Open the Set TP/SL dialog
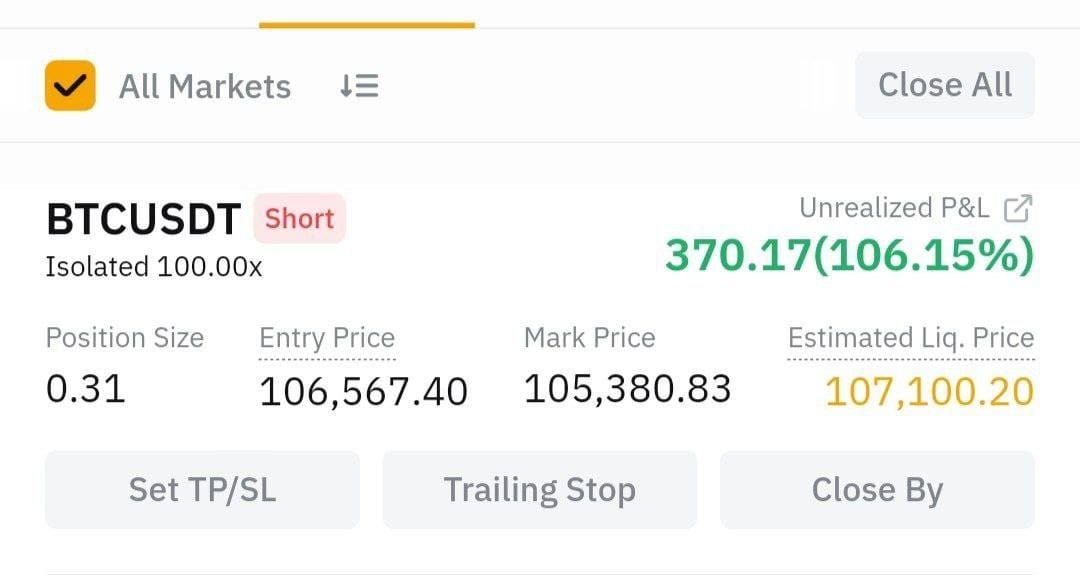The width and height of the screenshot is (1080, 575). click(202, 490)
